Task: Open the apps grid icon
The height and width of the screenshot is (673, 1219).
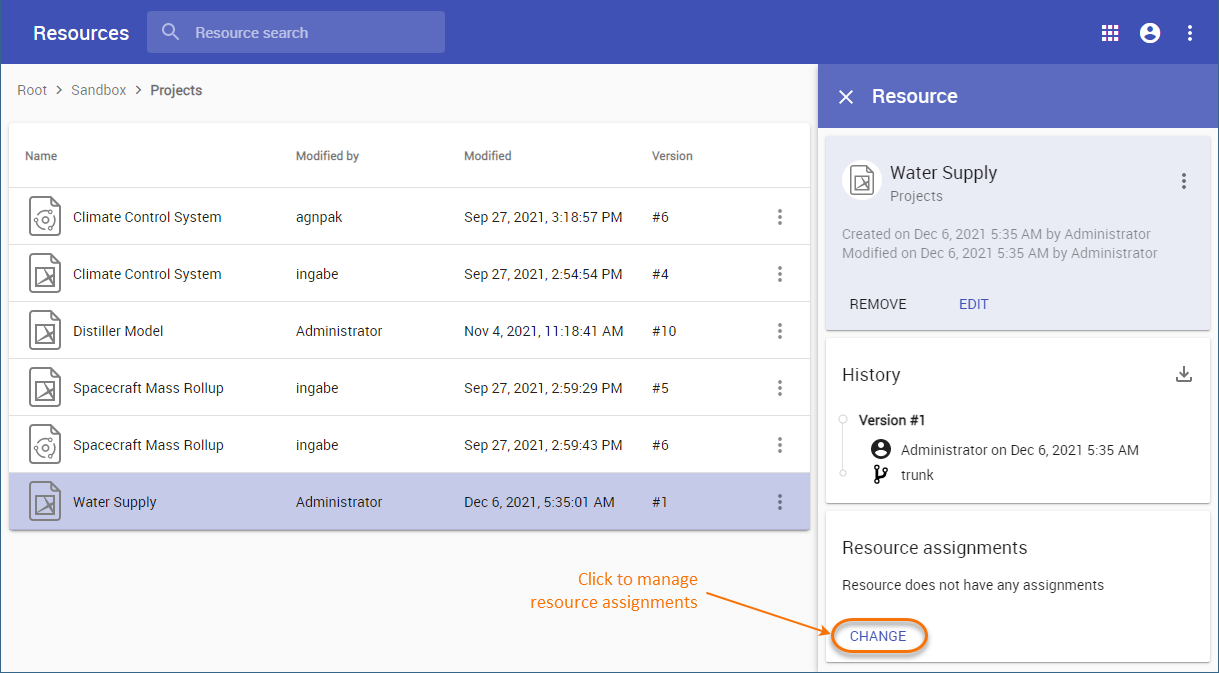Action: [x=1110, y=33]
